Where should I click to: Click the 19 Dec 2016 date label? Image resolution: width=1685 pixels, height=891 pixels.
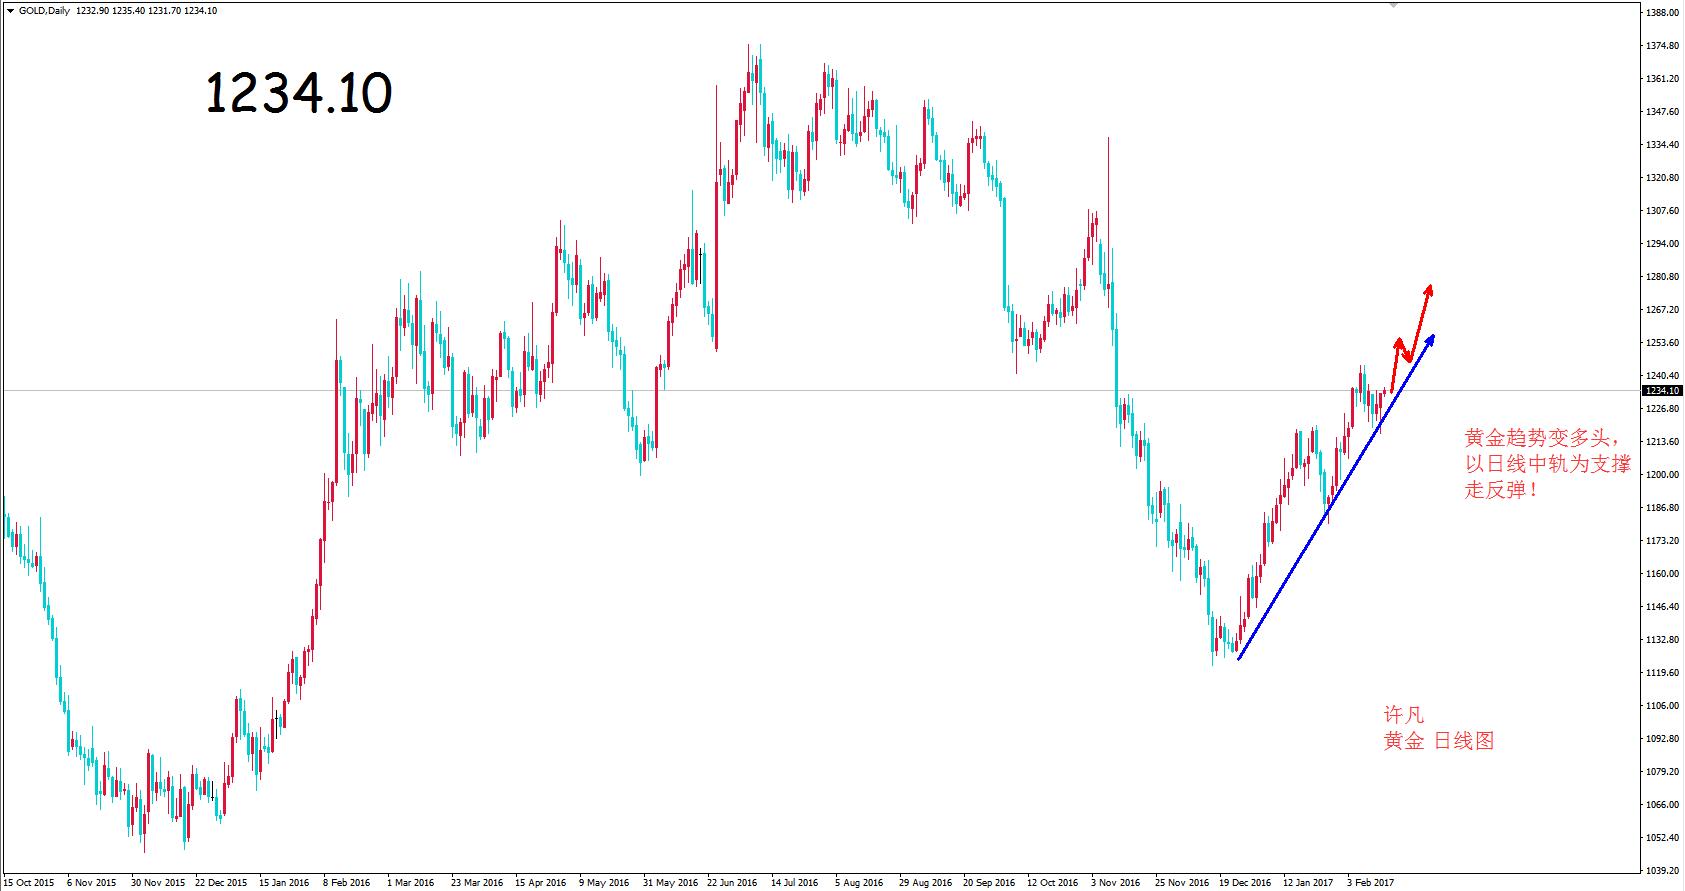[1246, 883]
